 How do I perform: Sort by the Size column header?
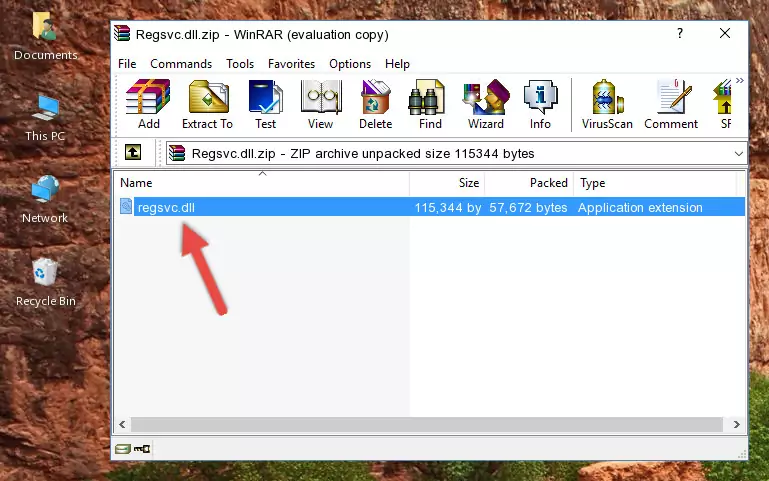coord(447,183)
